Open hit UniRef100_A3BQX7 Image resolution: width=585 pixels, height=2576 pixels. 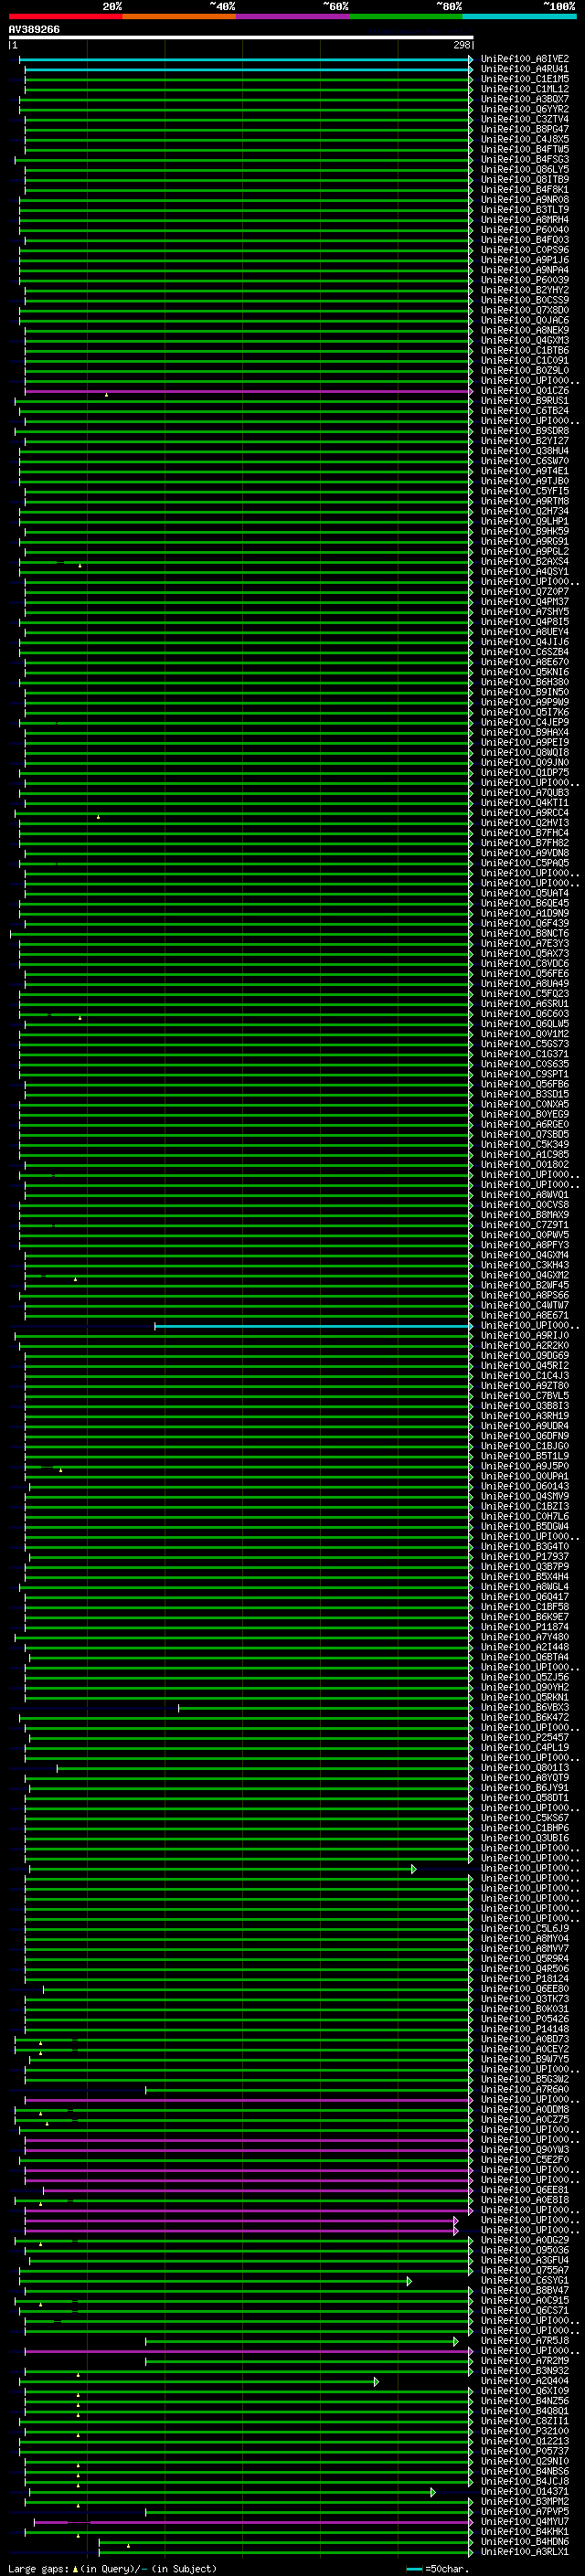coord(525,99)
